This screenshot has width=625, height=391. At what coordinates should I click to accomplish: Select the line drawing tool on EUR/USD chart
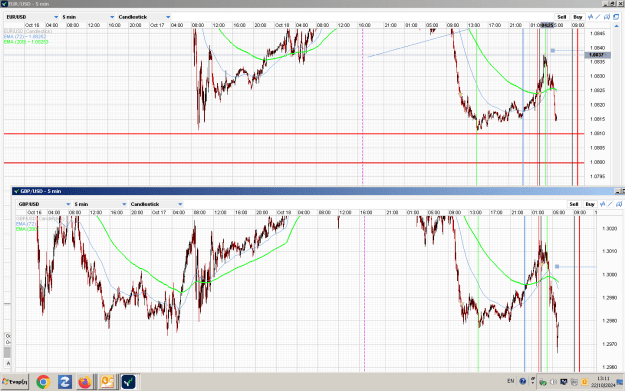tap(598, 17)
